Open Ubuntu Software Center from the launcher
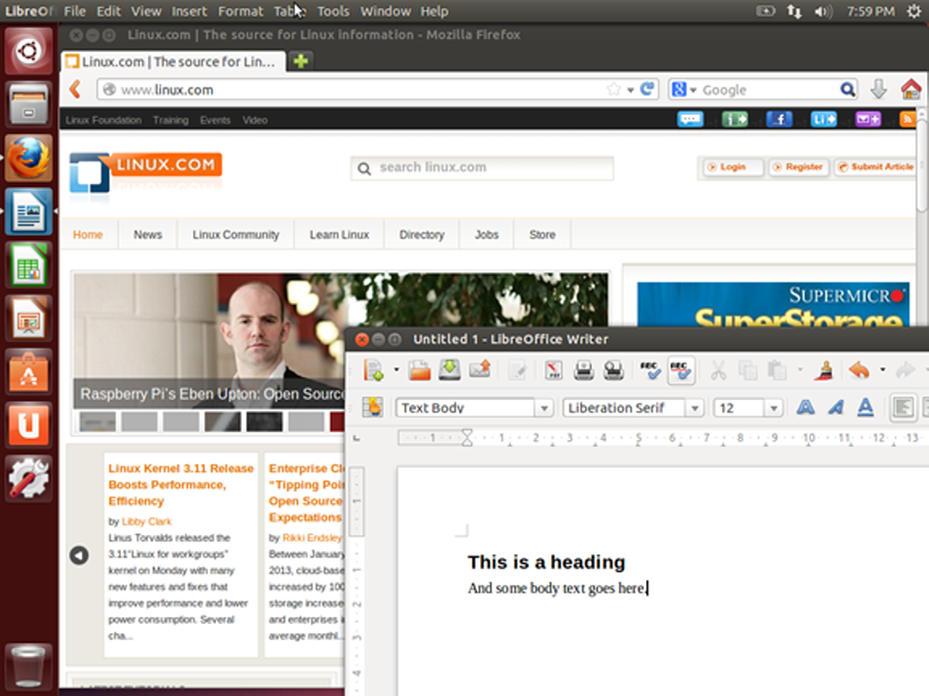Screen dimensions: 929x696 [28, 372]
